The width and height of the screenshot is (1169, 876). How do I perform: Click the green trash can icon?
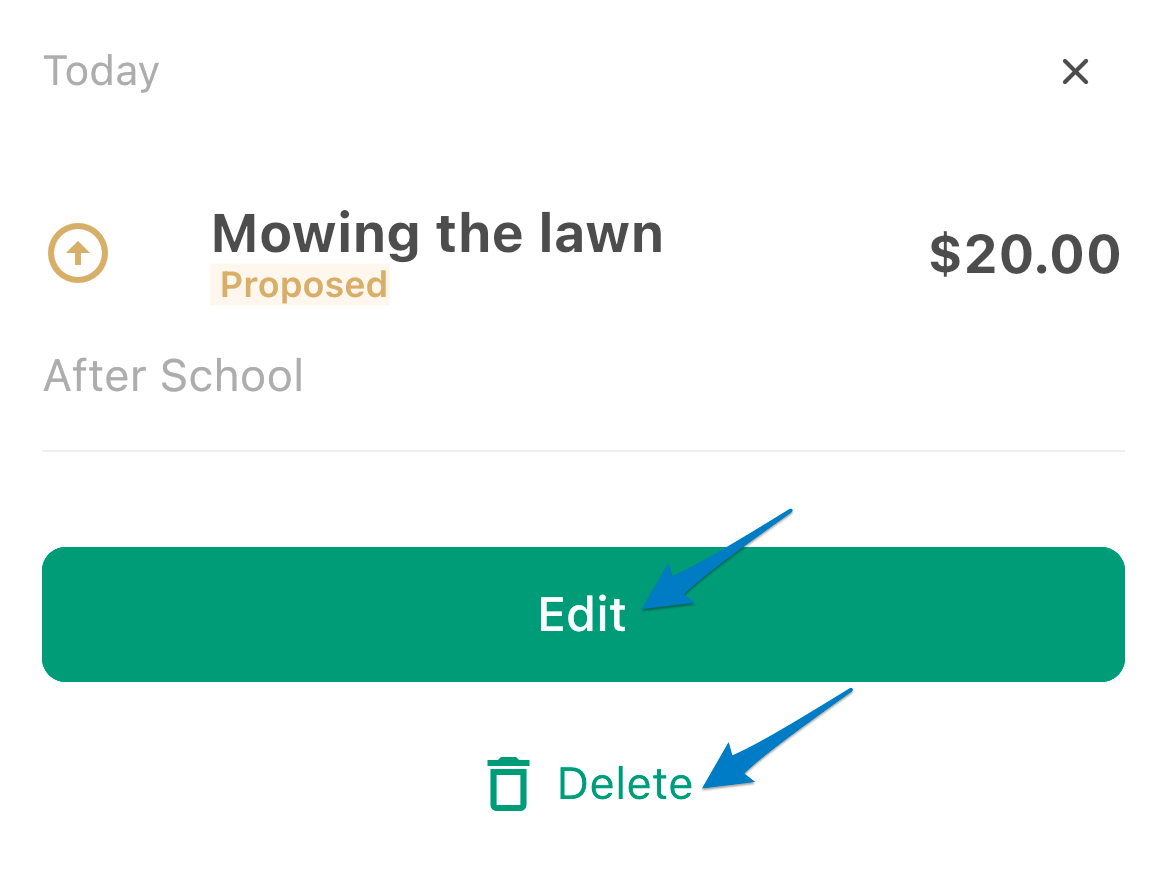508,784
